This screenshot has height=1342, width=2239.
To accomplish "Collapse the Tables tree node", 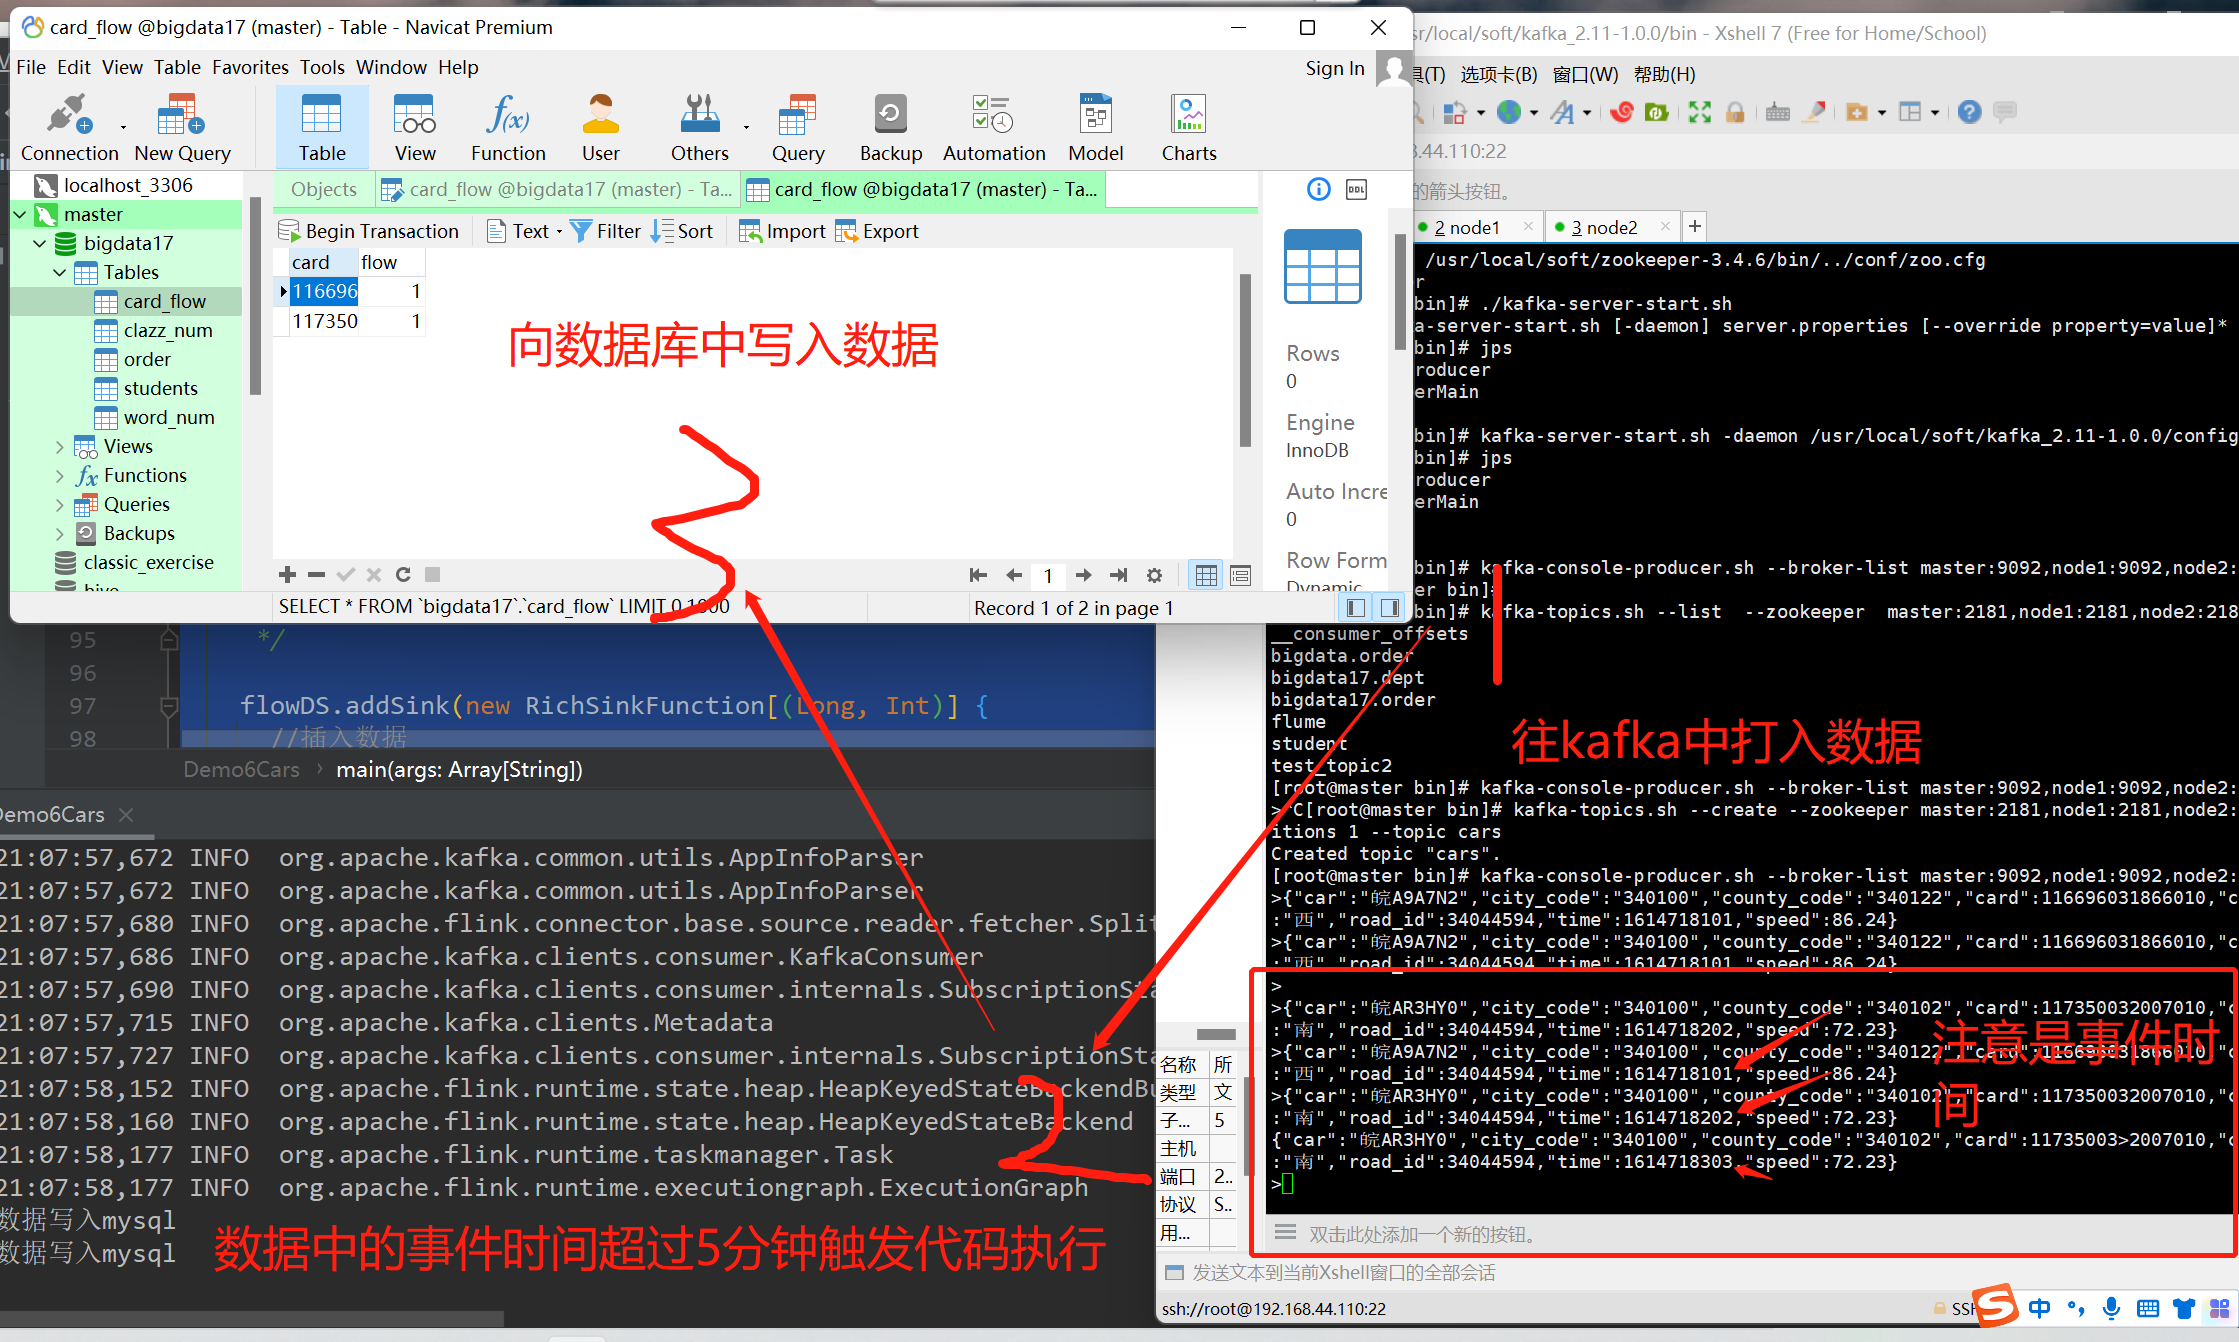I will 60,272.
